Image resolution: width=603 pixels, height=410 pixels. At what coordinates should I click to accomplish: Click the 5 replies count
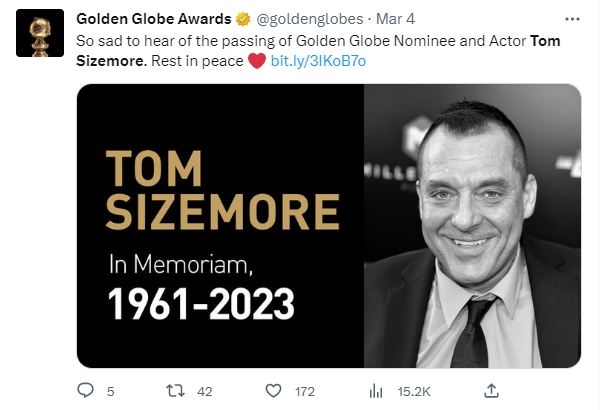point(110,390)
